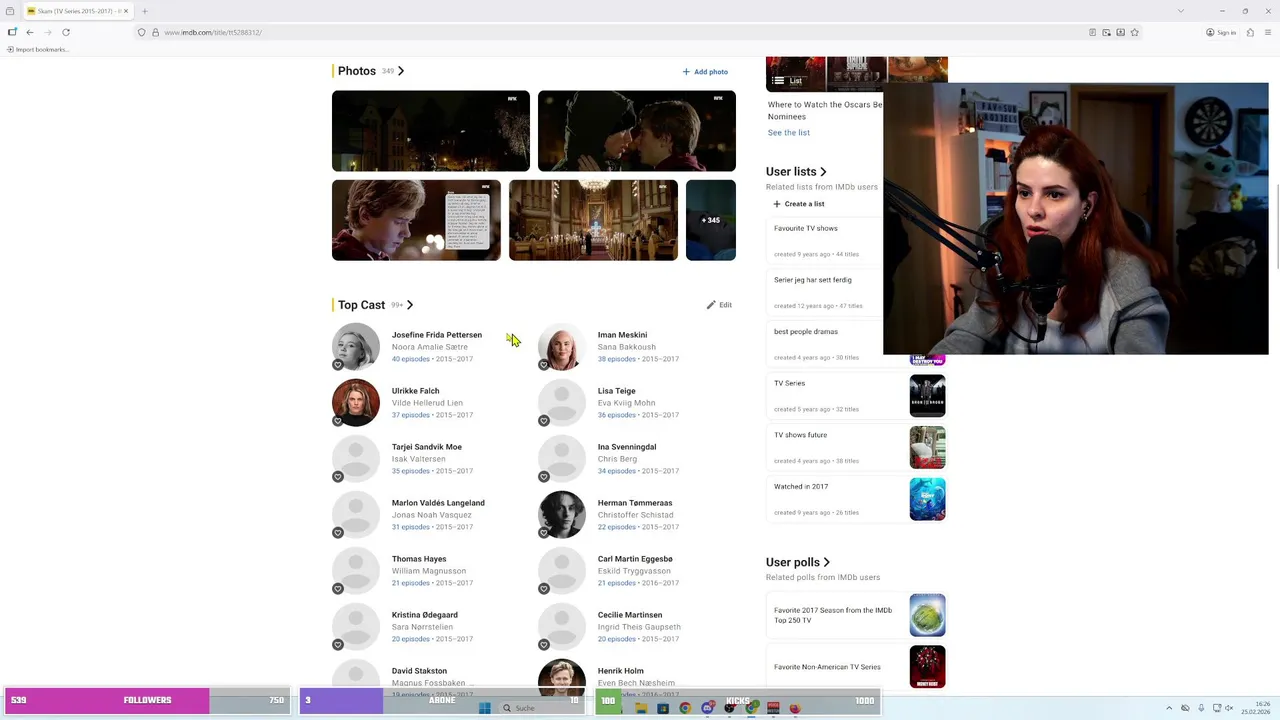
Task: Expand the User lists chevron
Action: 823,172
